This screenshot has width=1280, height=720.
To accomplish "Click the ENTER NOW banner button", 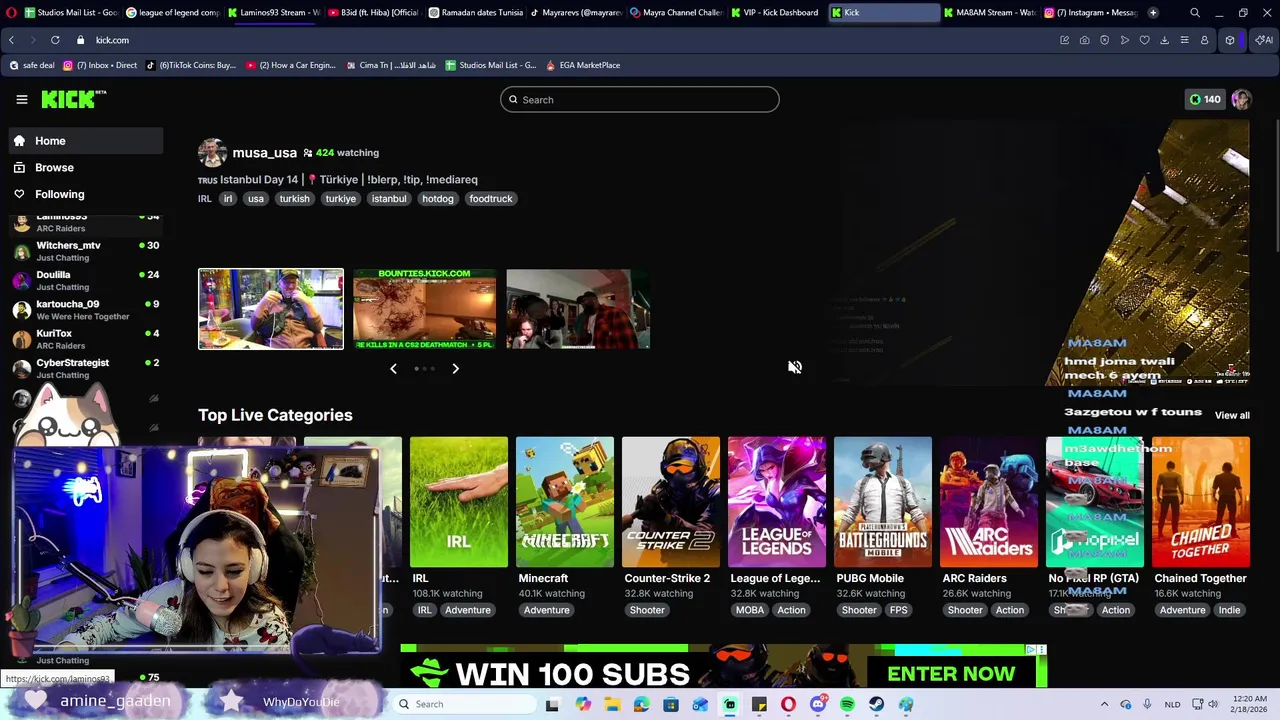I will click(951, 674).
